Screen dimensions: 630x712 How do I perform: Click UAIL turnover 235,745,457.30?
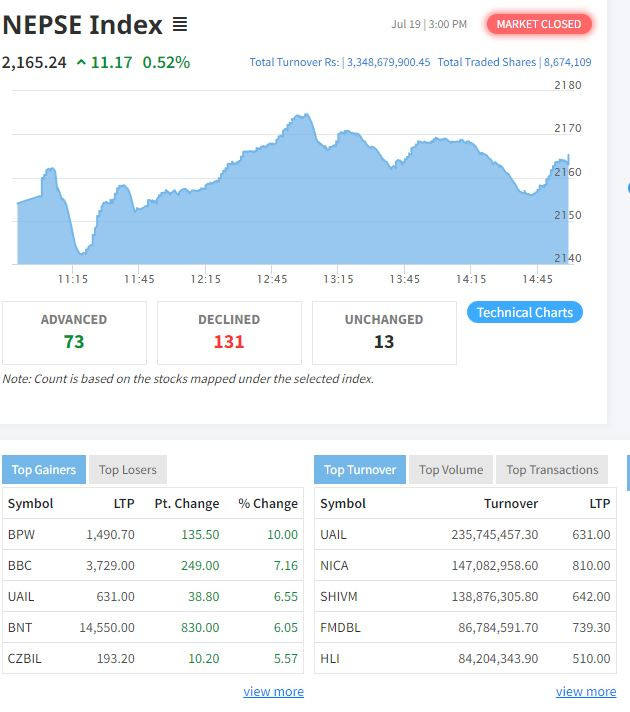tap(495, 534)
